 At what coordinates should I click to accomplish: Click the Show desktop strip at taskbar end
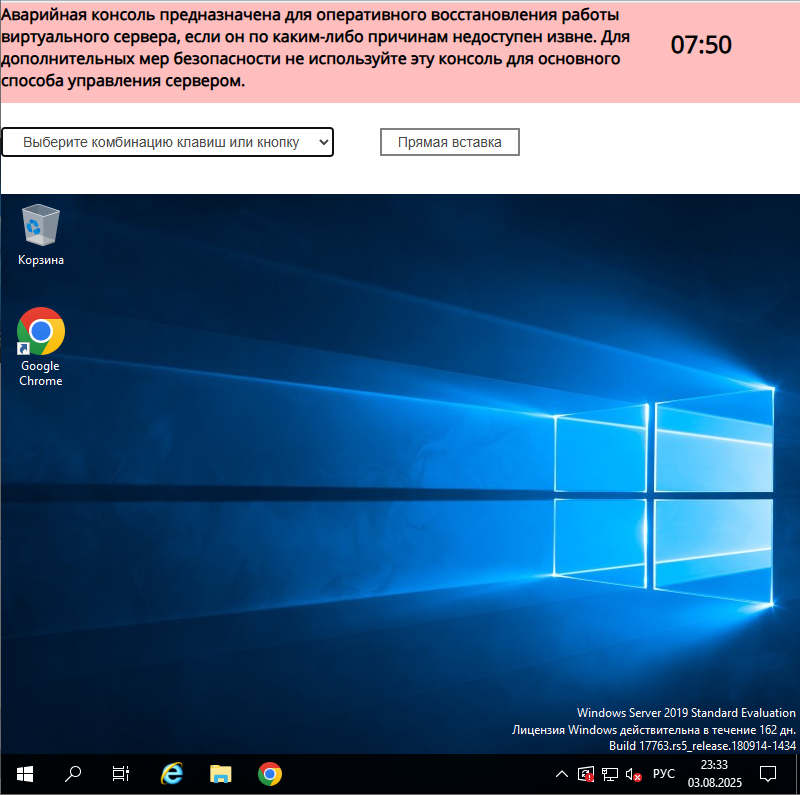point(797,774)
